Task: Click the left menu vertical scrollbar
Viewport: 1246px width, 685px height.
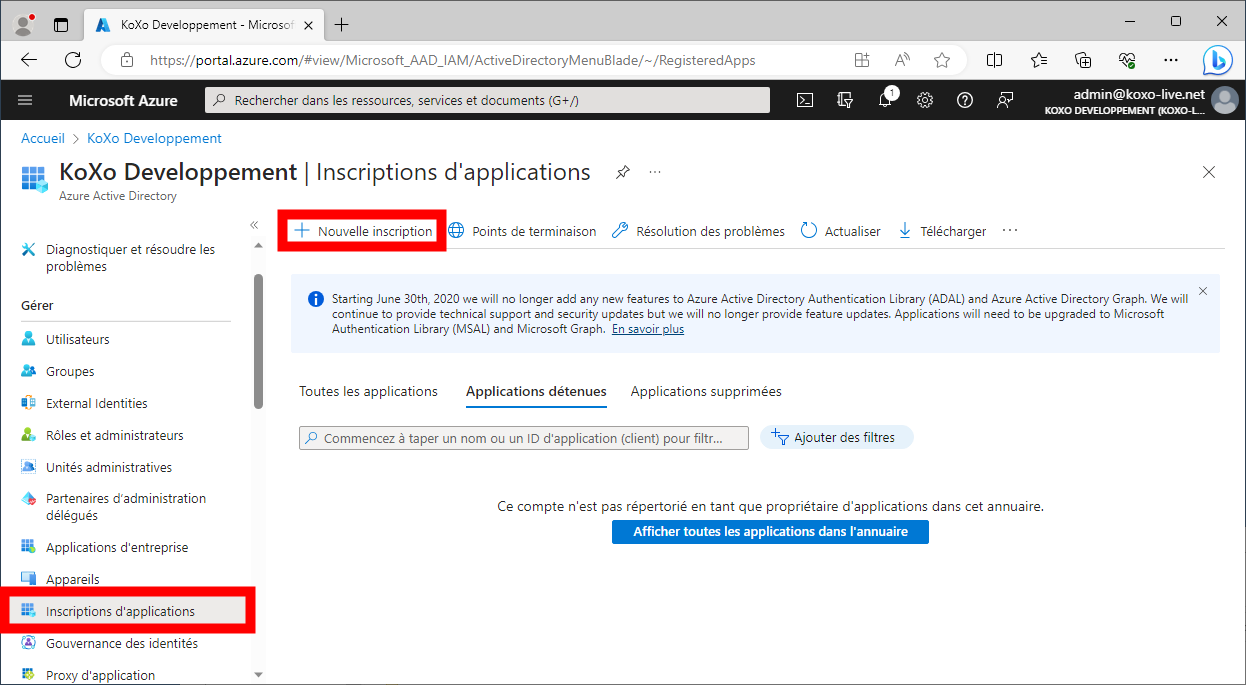Action: [258, 341]
